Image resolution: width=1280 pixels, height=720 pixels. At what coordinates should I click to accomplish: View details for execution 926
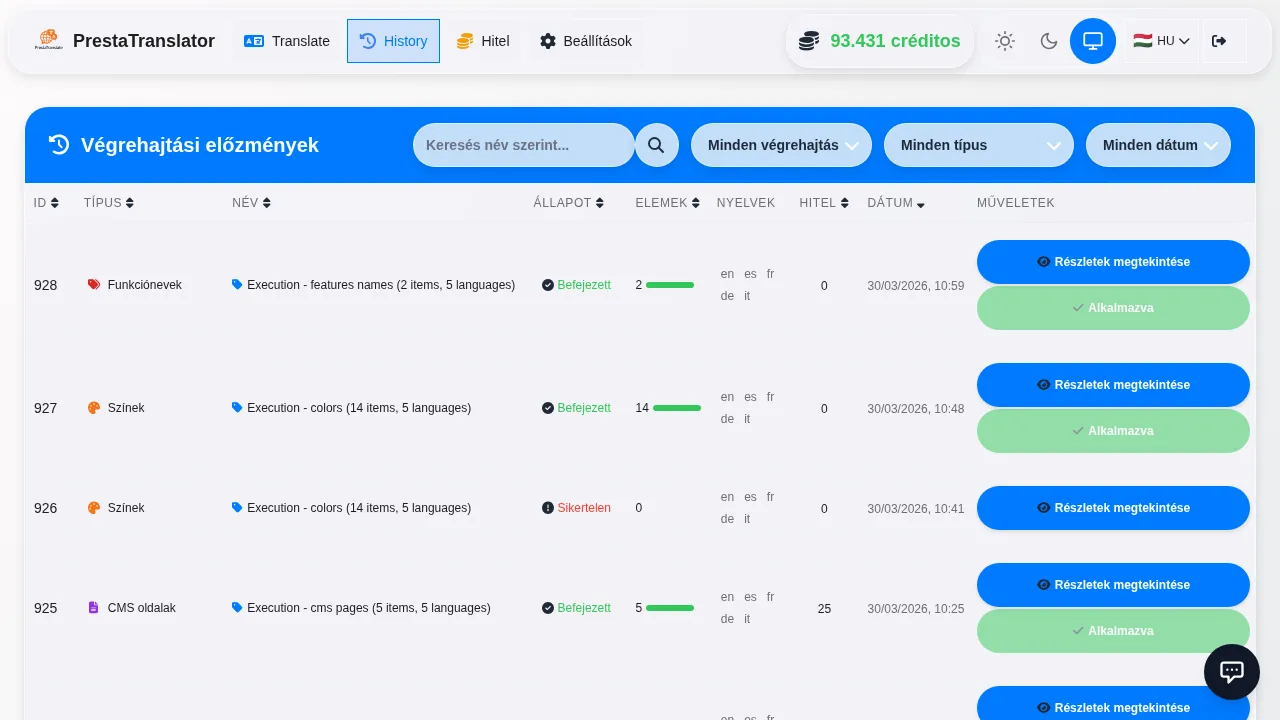click(1113, 508)
